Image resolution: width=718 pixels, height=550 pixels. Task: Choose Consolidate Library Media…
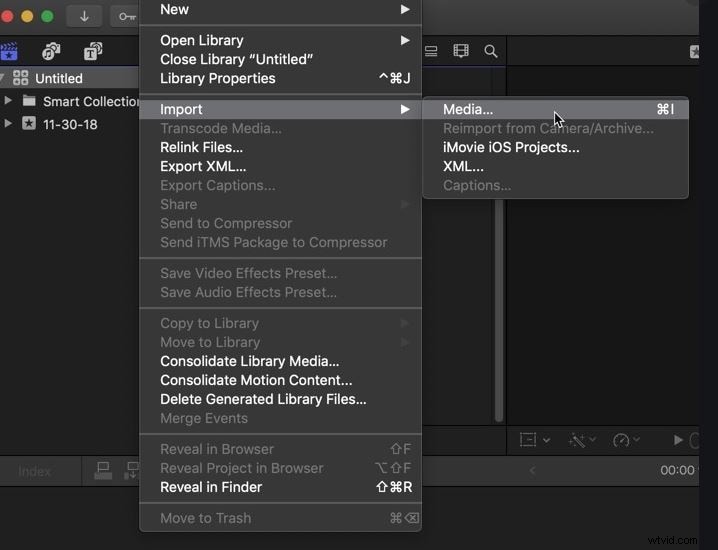click(x=280, y=361)
